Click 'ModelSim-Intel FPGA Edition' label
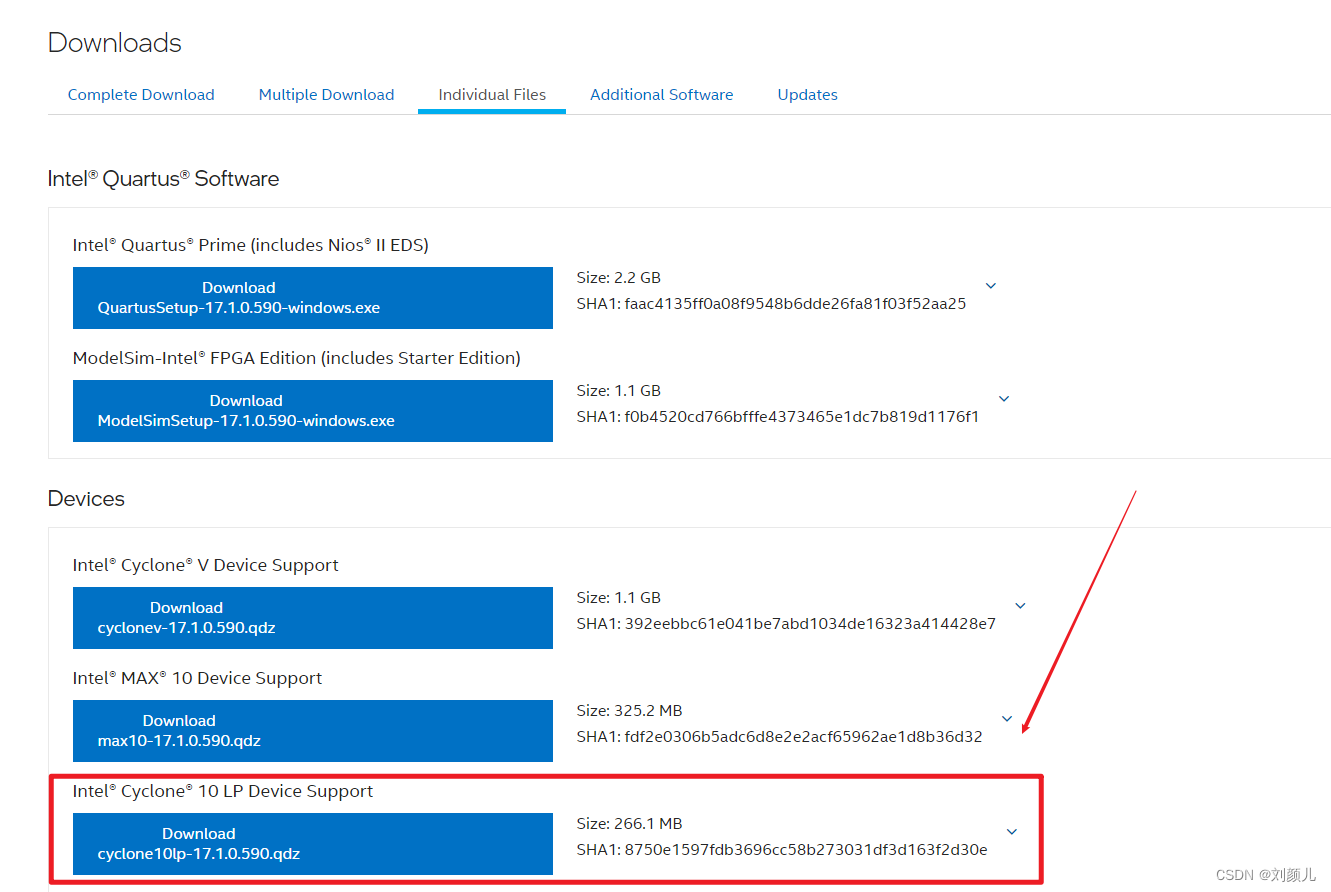Viewport: 1331px width, 892px height. (297, 358)
